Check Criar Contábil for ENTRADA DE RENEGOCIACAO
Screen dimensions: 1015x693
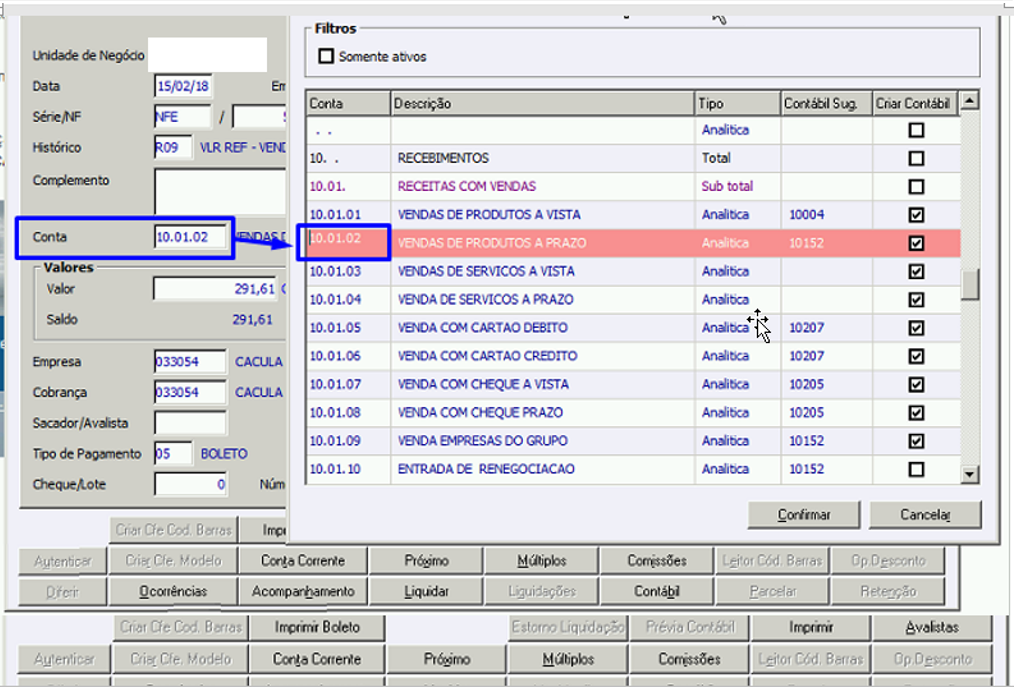click(916, 469)
